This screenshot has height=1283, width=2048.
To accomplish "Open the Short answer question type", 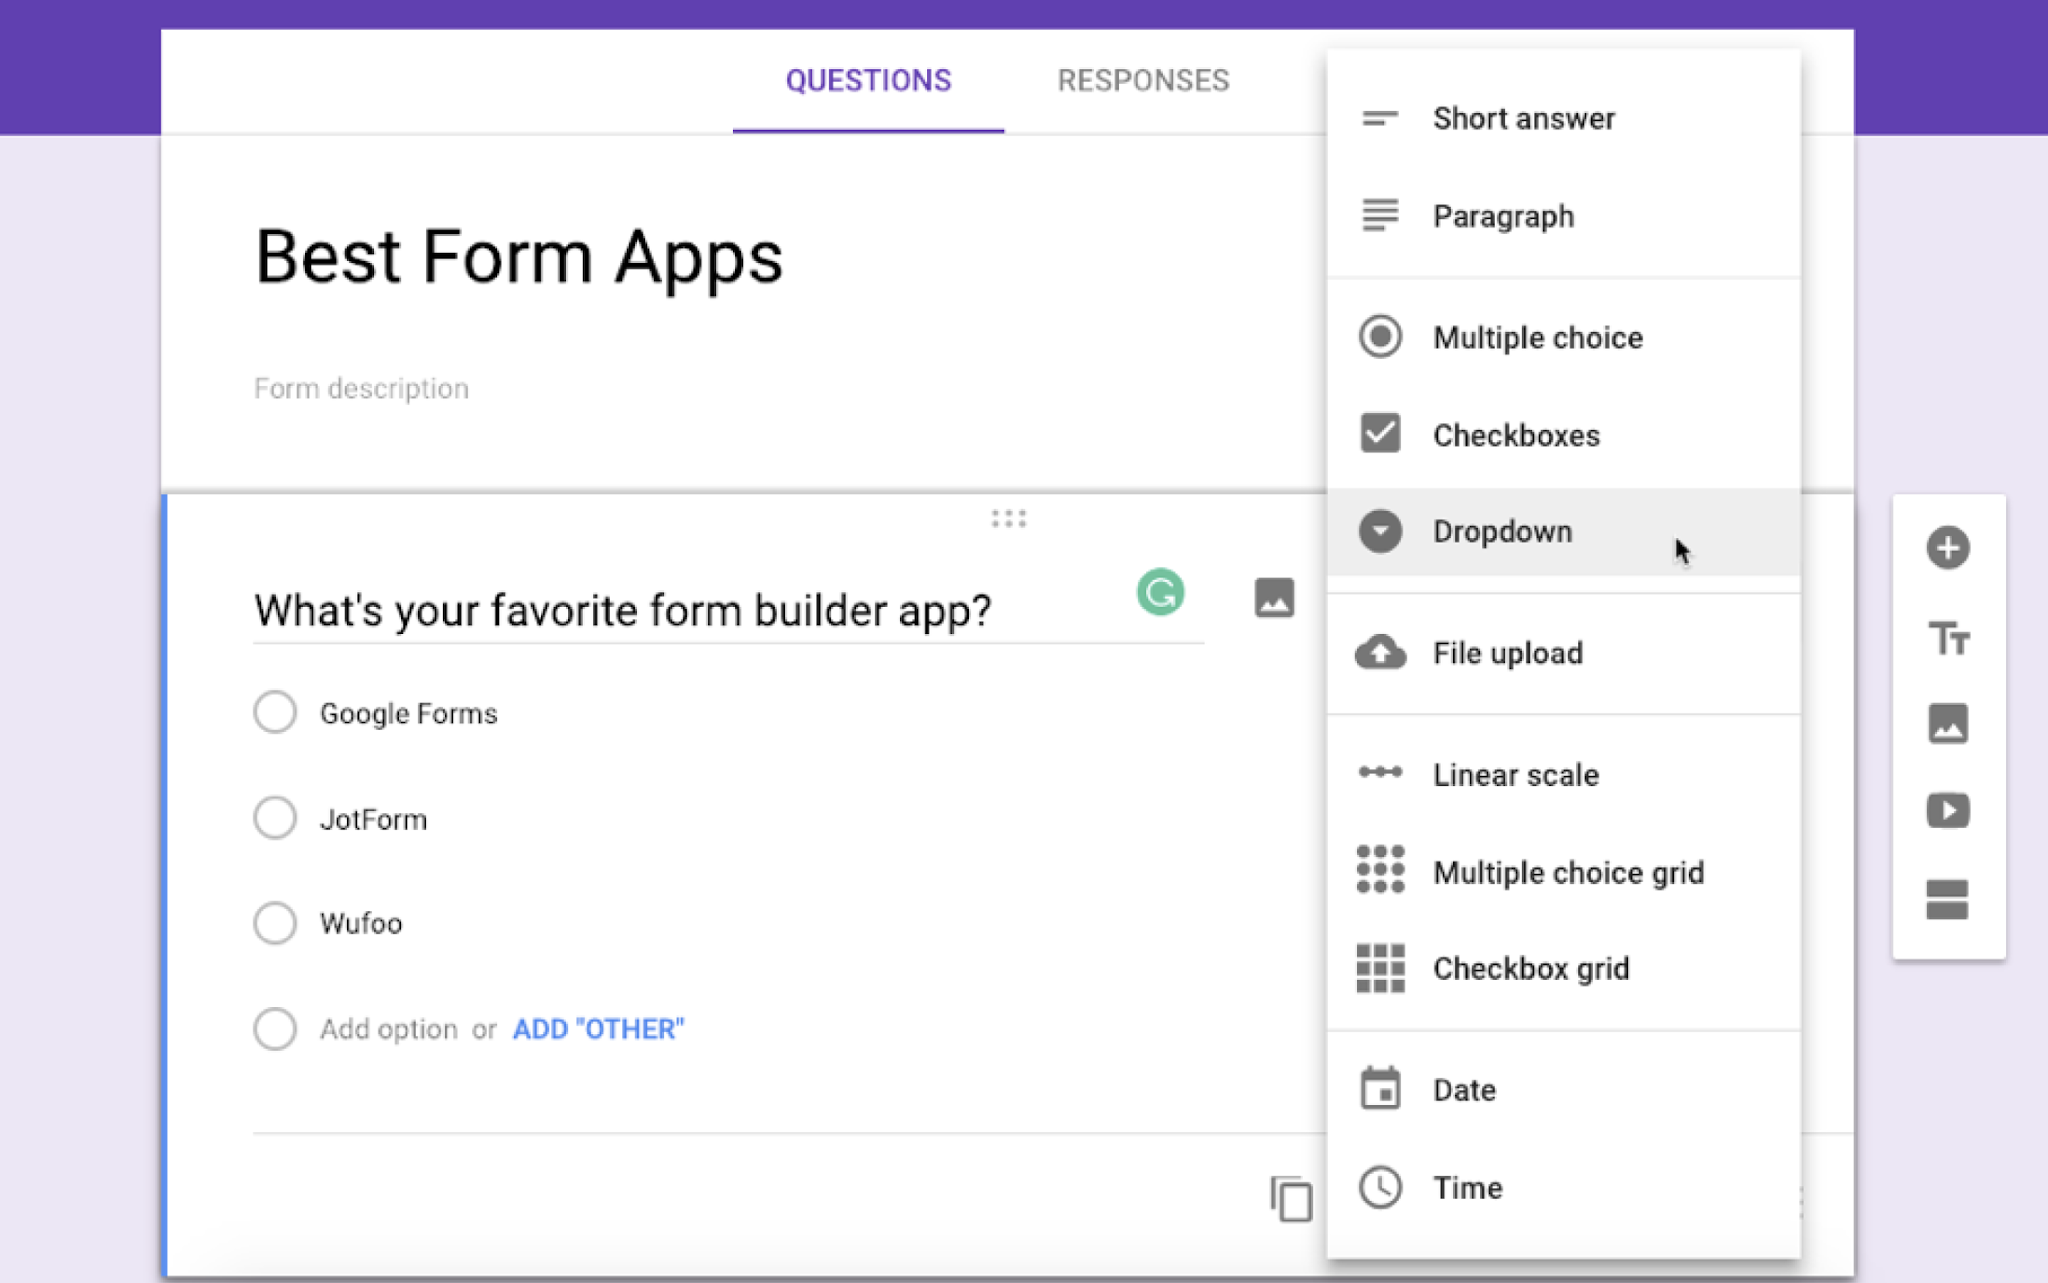I will (1523, 118).
